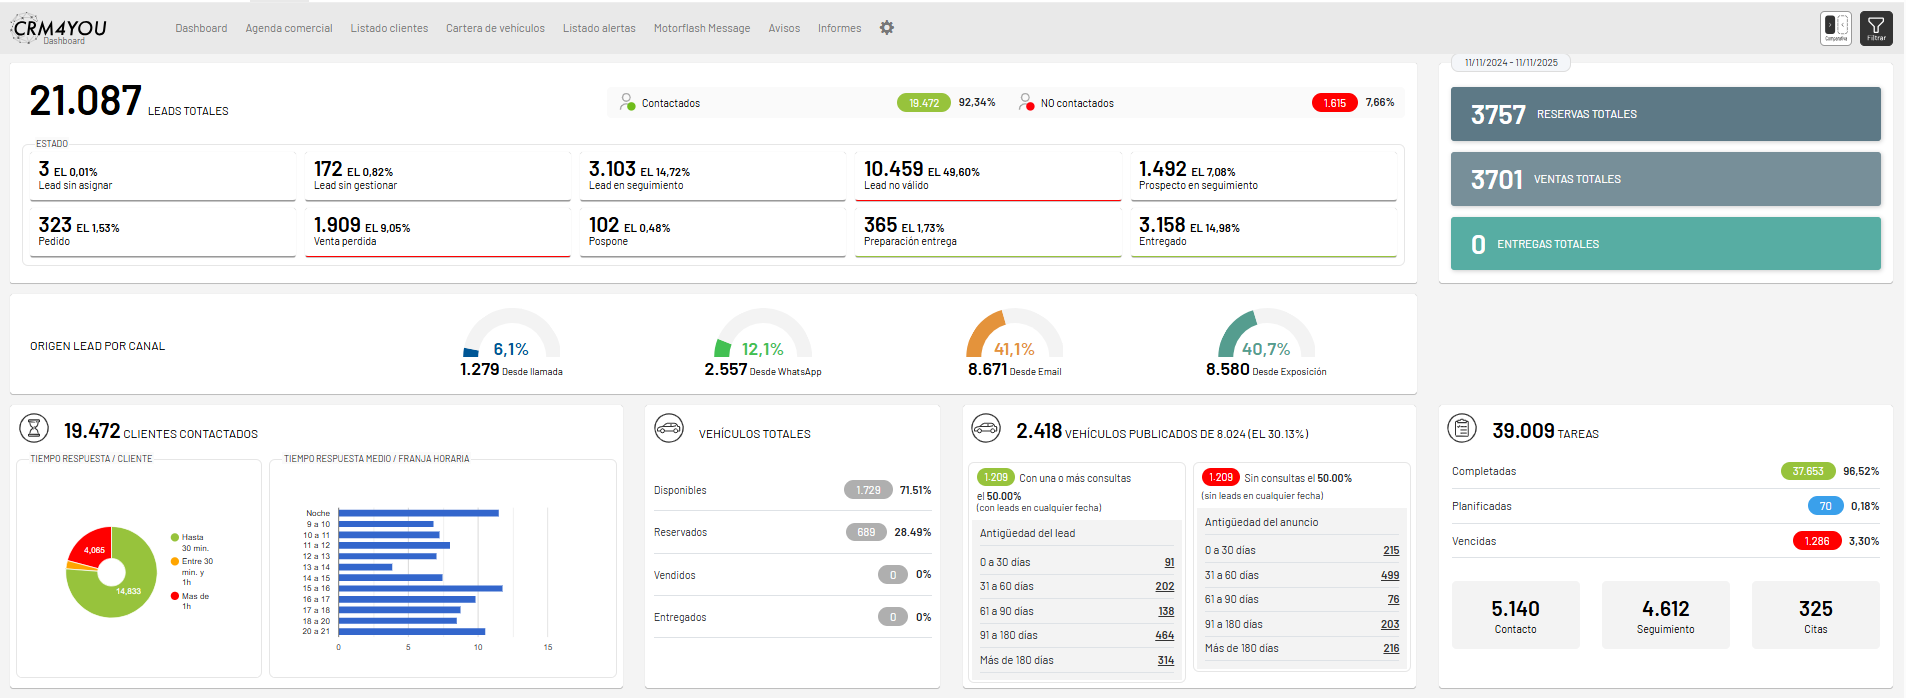Click the red pie slice labeled 4,065

point(91,547)
